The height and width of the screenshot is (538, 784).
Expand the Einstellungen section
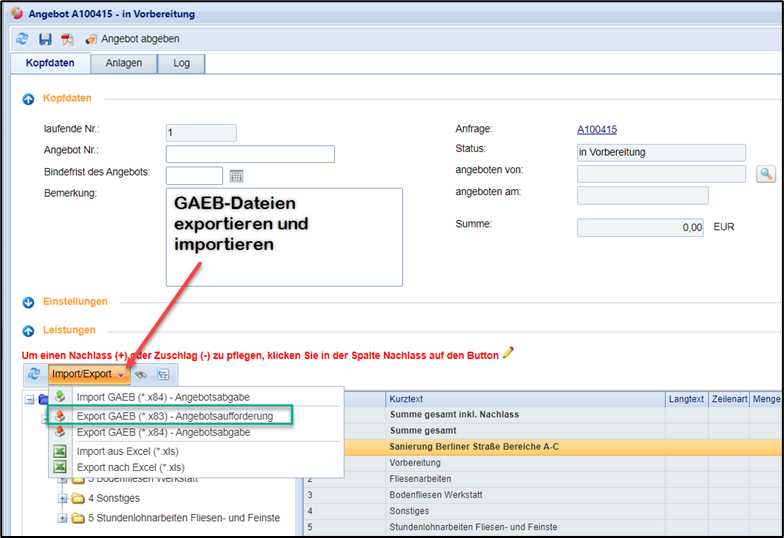[28, 302]
